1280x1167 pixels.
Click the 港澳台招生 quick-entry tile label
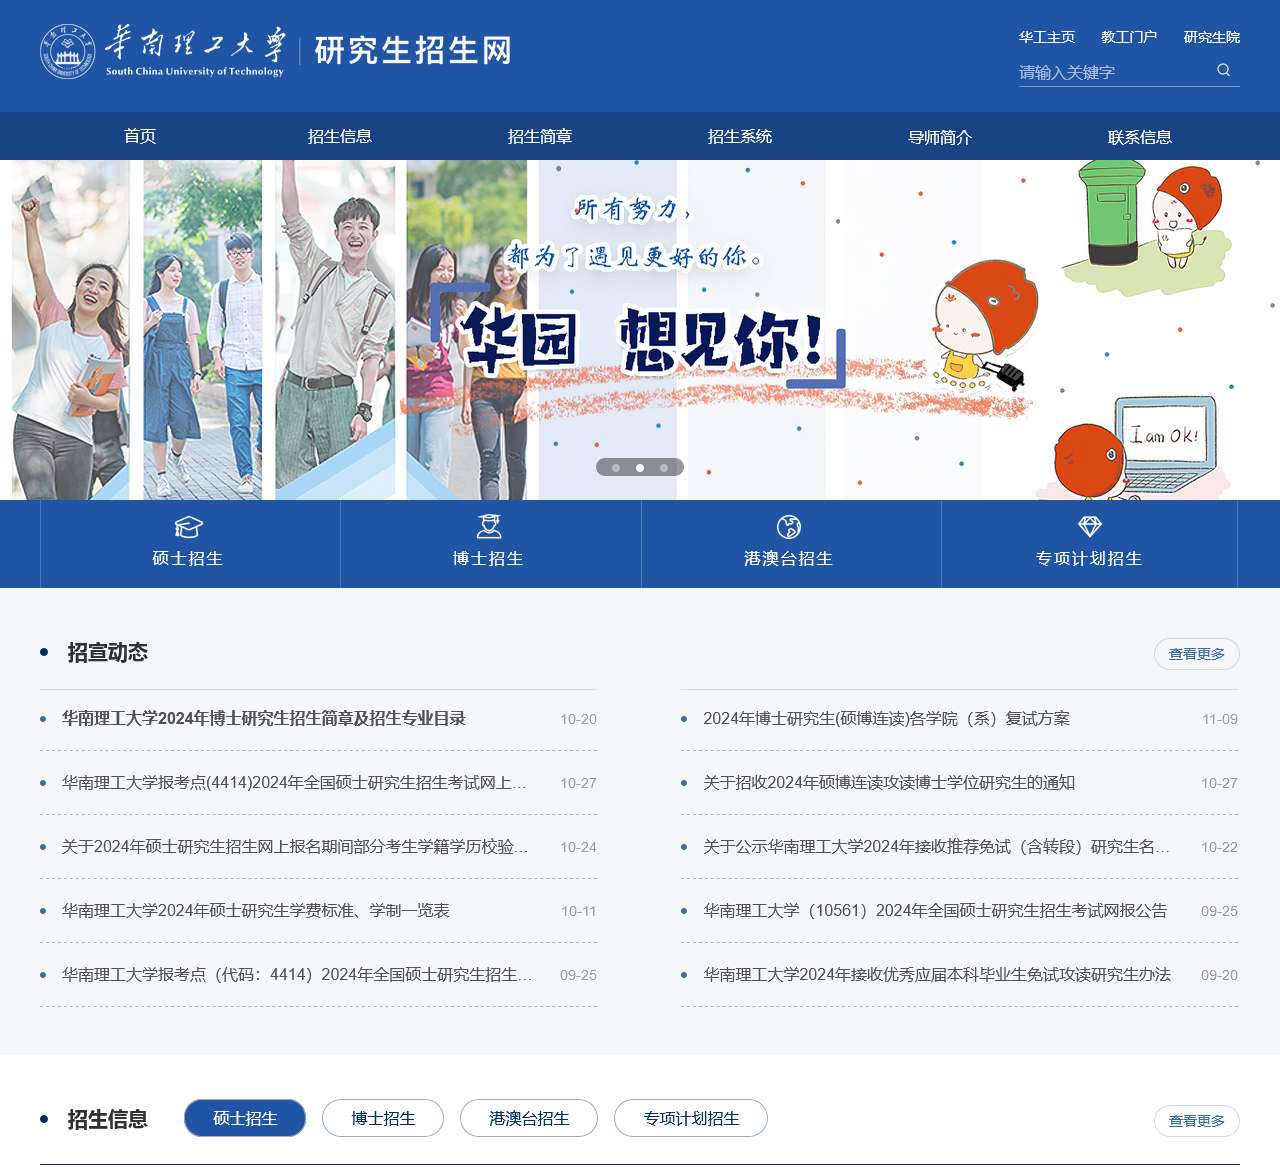(x=789, y=558)
